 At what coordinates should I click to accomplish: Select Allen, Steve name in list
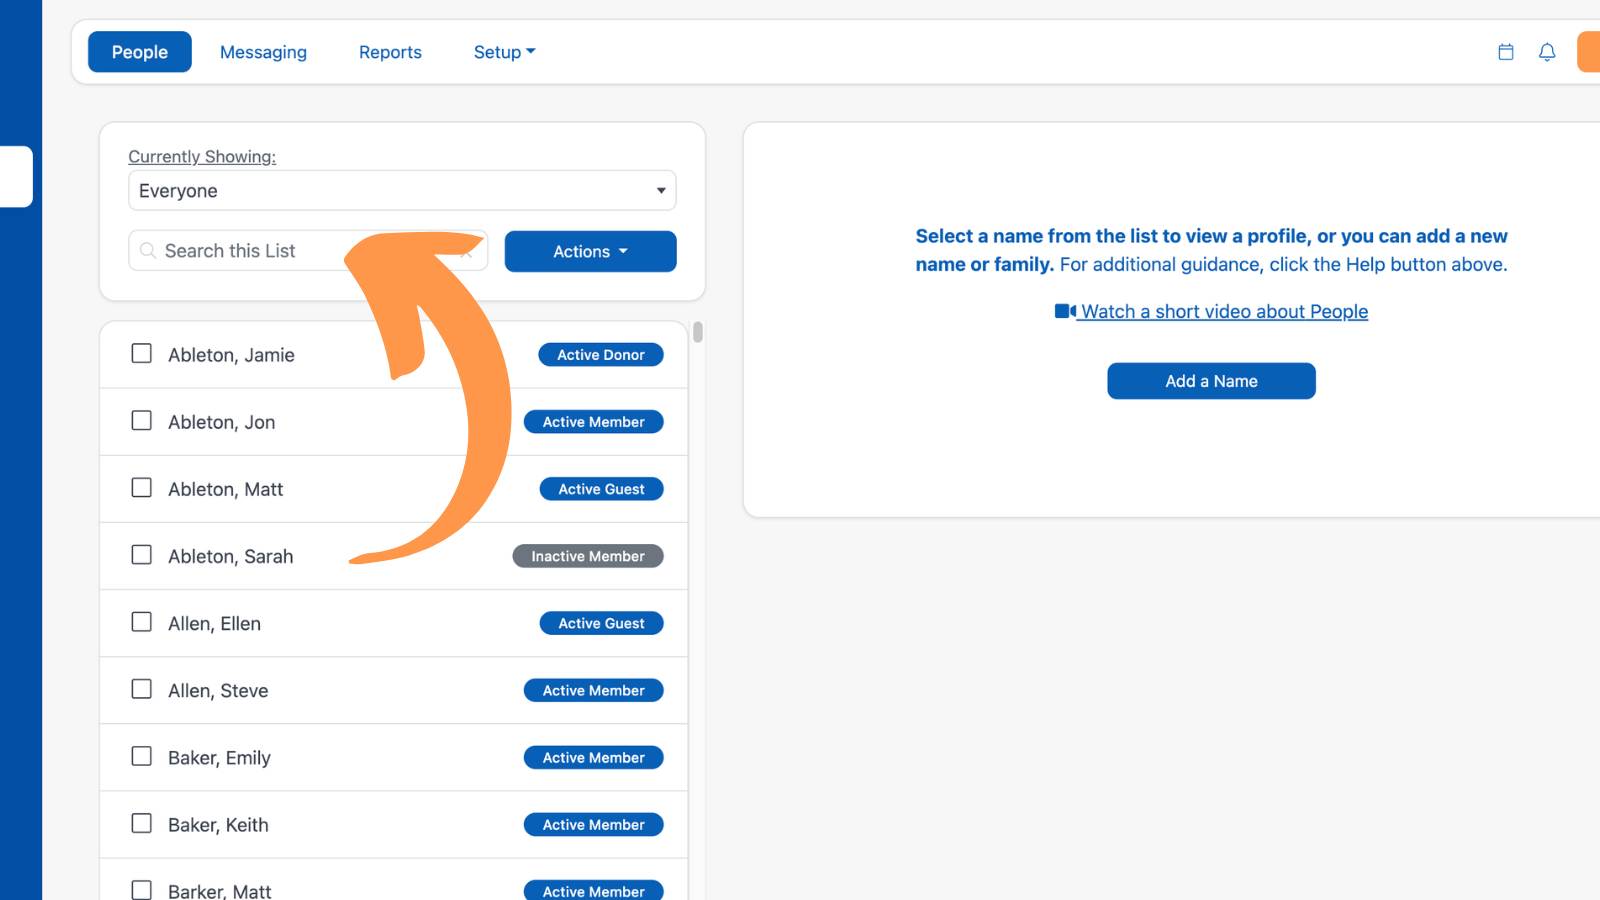tap(218, 690)
